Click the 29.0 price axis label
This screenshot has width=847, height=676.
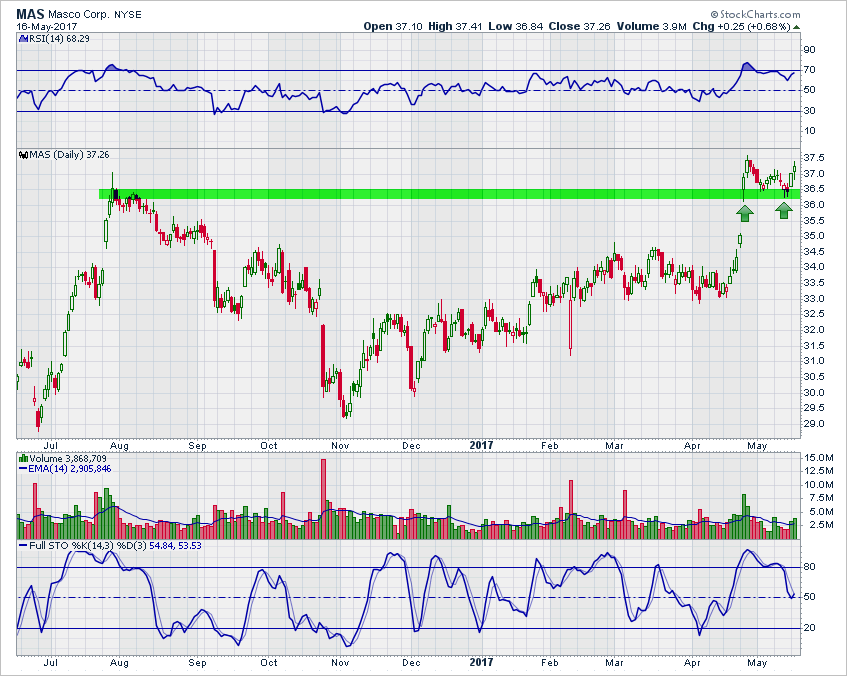tap(814, 424)
